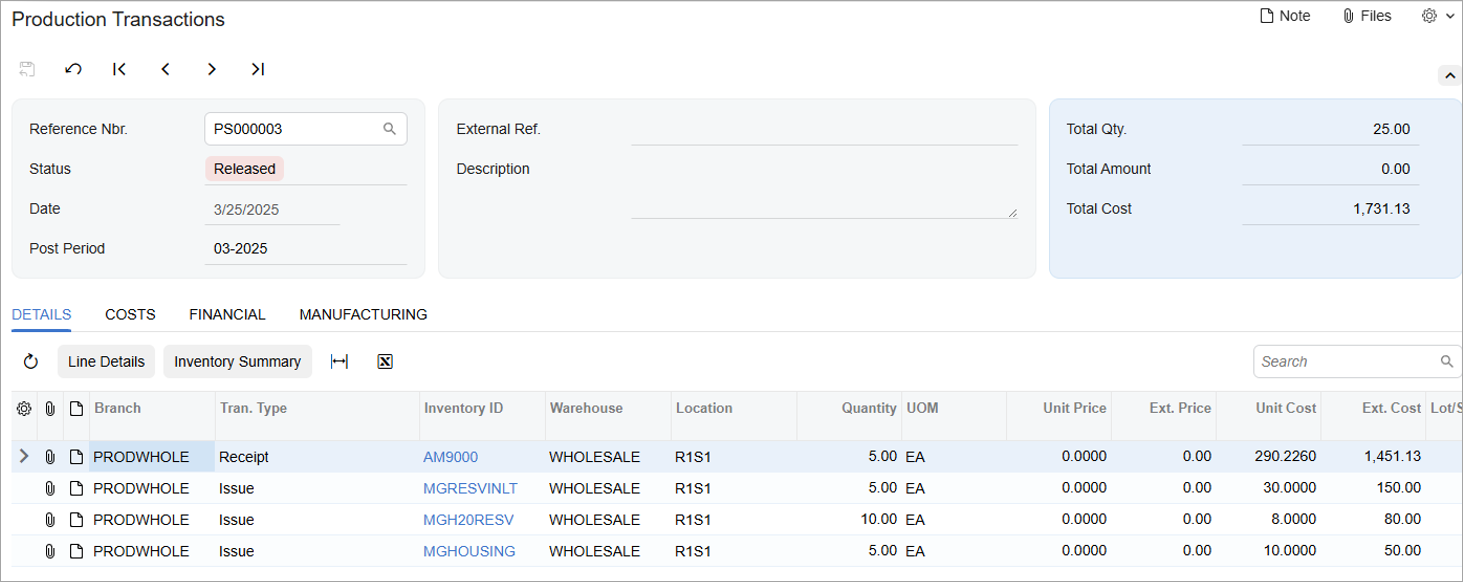Collapse the header summary panel
The image size is (1463, 582).
(x=1448, y=76)
